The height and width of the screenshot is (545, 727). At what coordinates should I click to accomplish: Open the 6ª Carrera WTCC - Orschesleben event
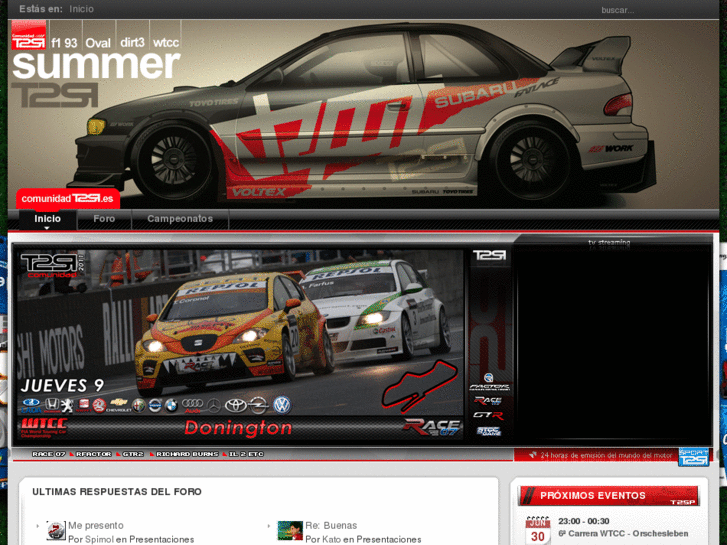pos(623,533)
